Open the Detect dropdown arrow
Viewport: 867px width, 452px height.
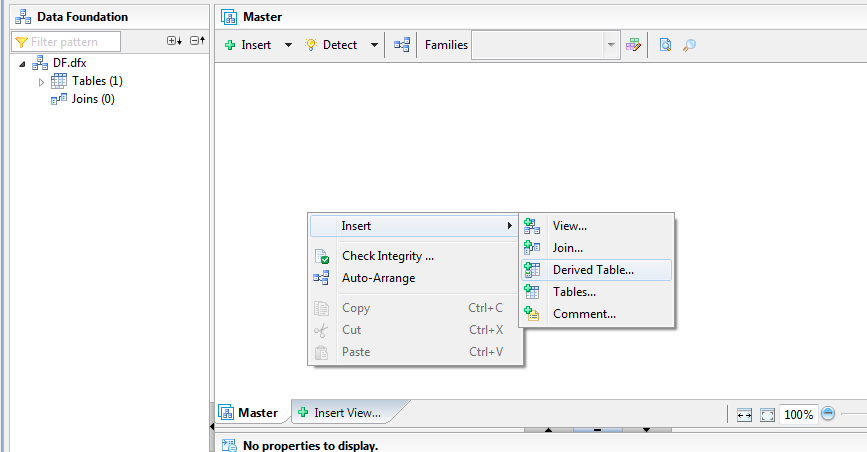374,45
